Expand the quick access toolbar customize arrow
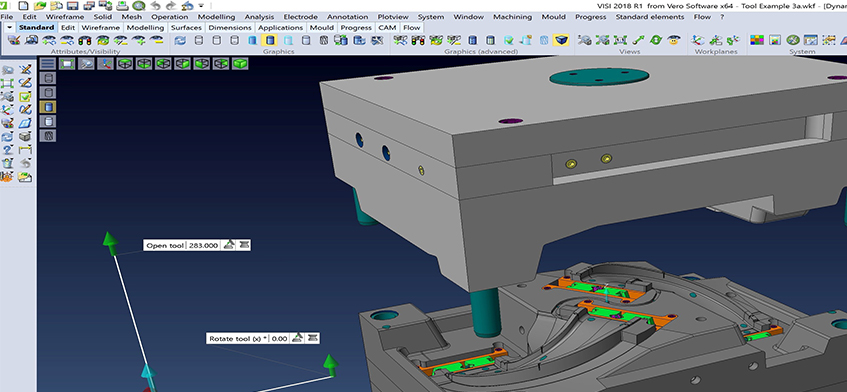Viewport: 847px width, 392px height. (201, 5)
